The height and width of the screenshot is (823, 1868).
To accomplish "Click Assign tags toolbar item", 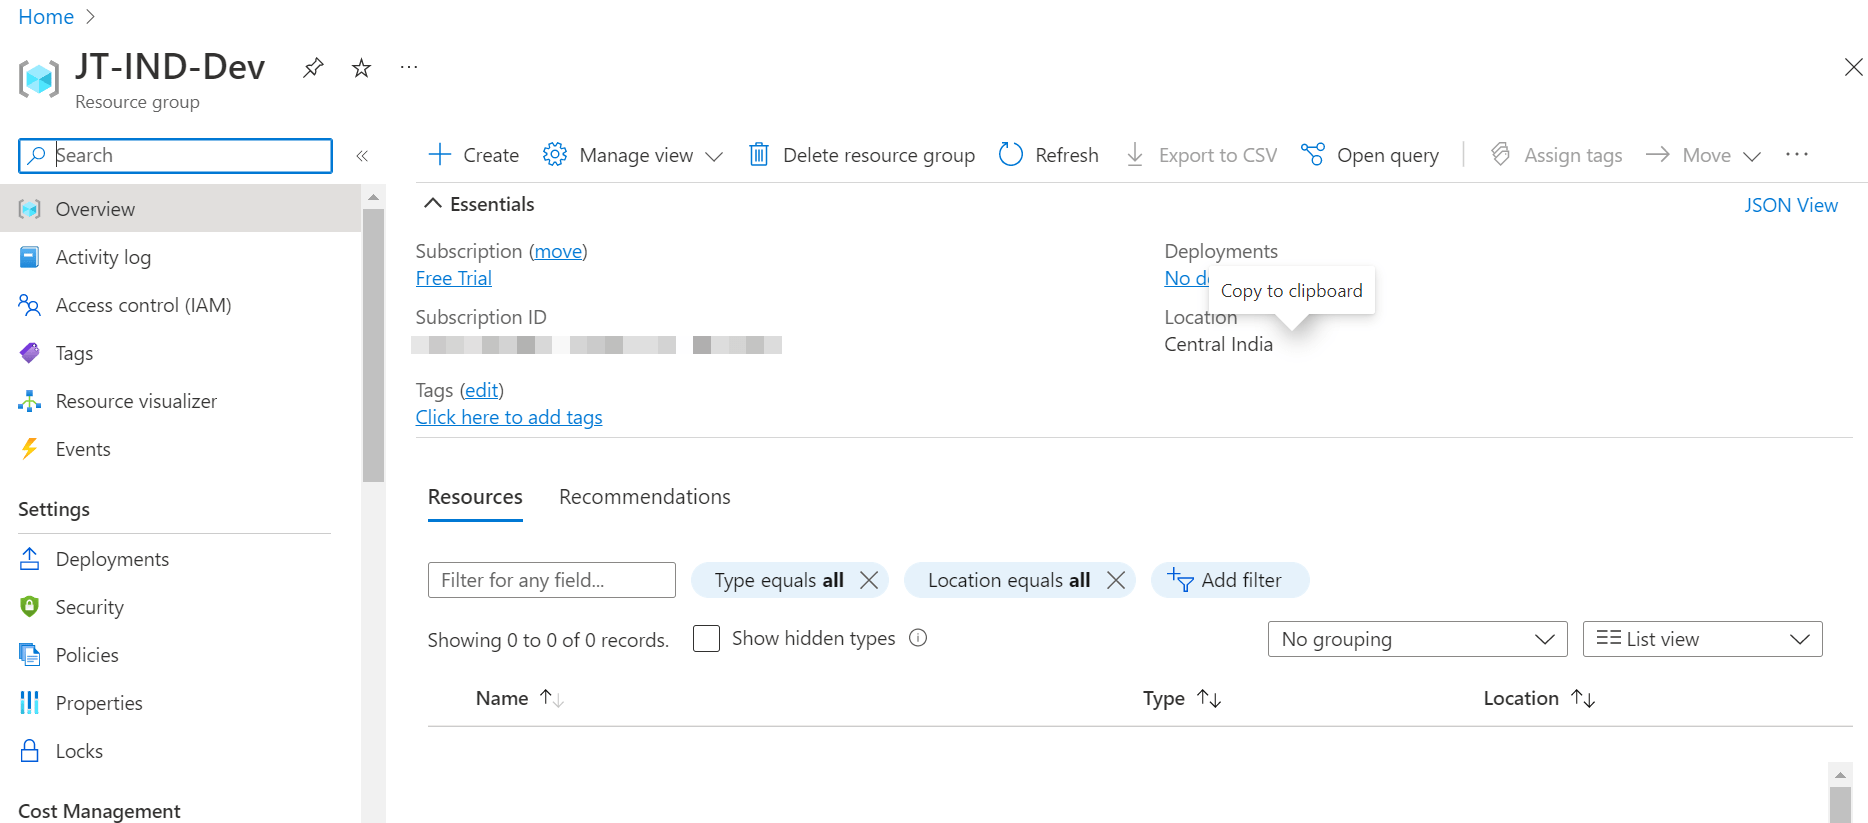I will (1556, 155).
